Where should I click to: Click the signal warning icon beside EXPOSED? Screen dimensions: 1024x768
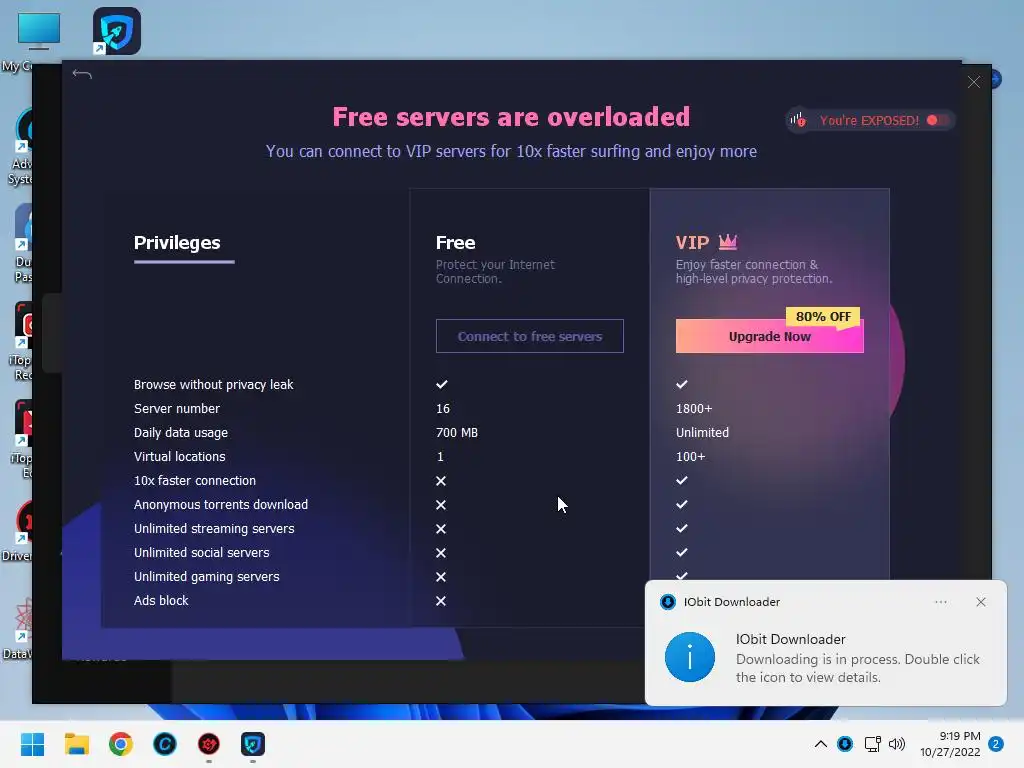797,120
